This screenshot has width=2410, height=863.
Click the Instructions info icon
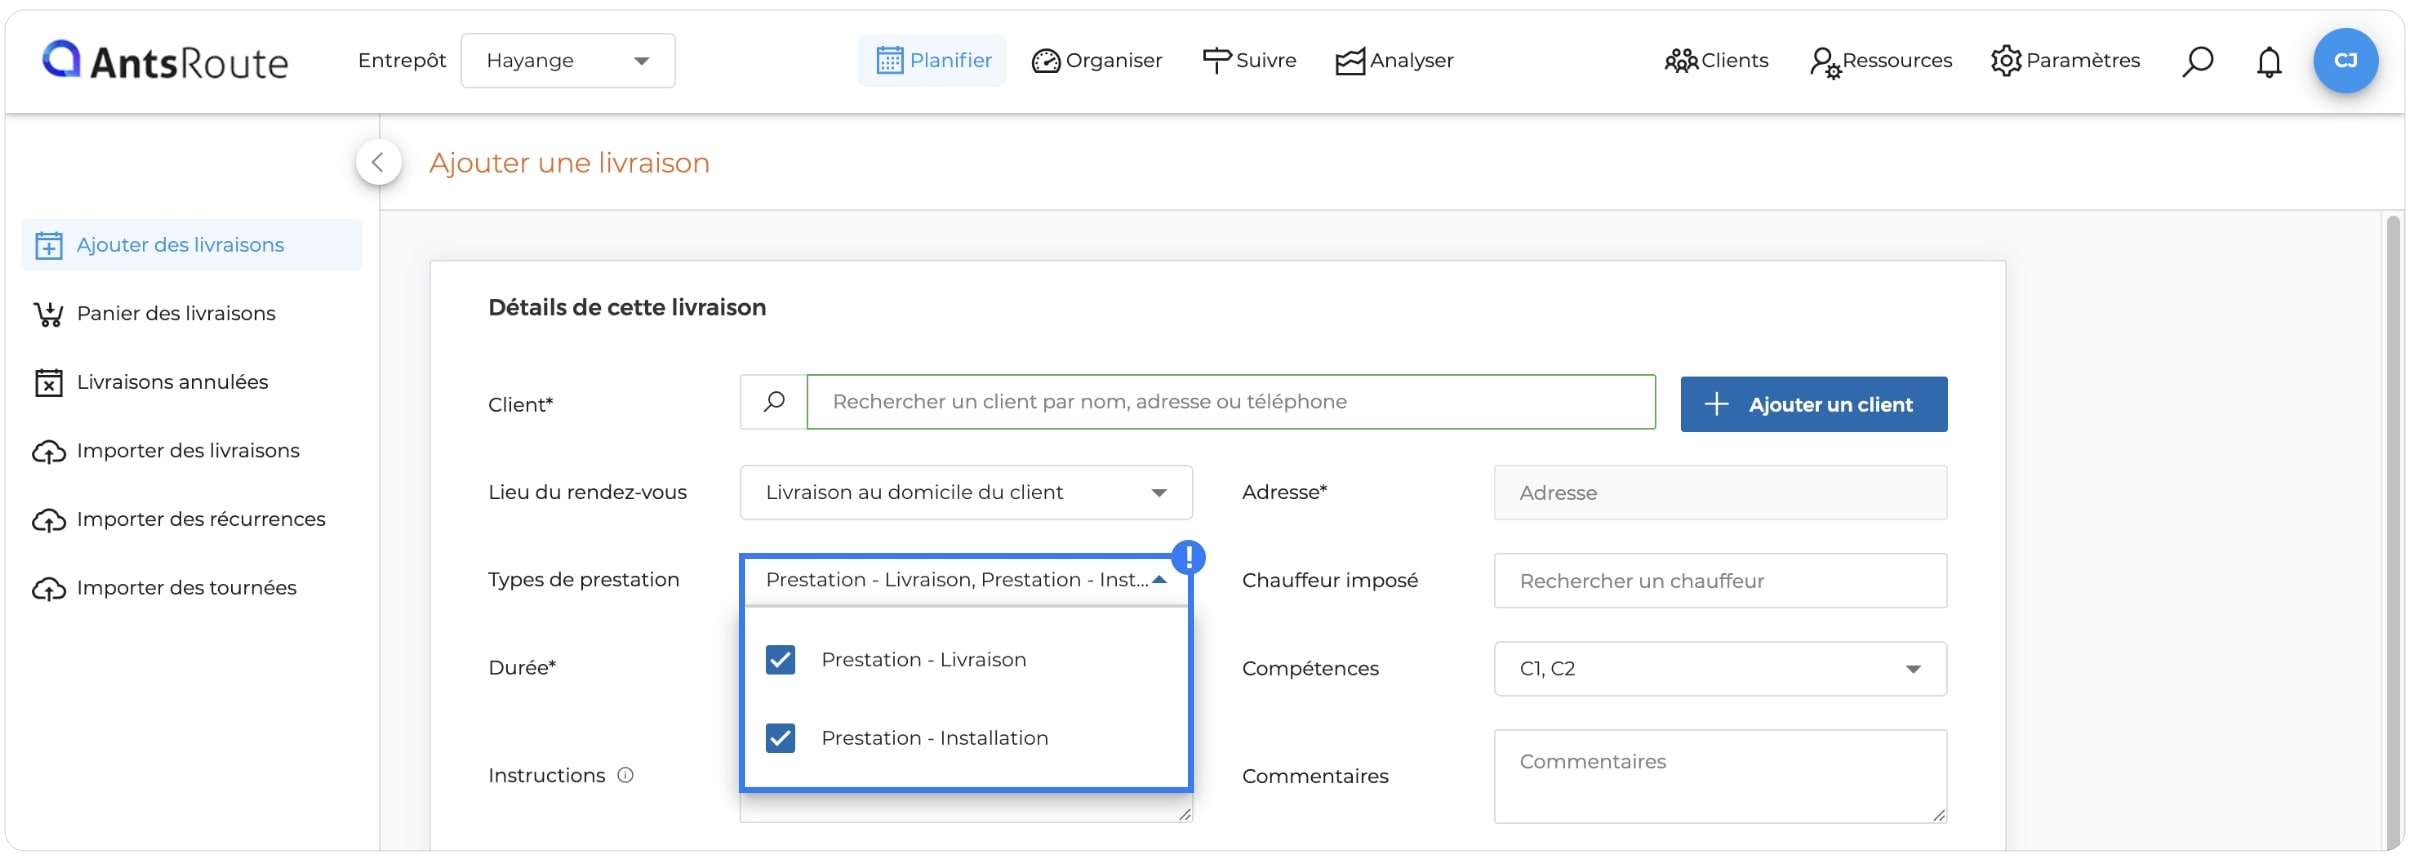(x=625, y=775)
